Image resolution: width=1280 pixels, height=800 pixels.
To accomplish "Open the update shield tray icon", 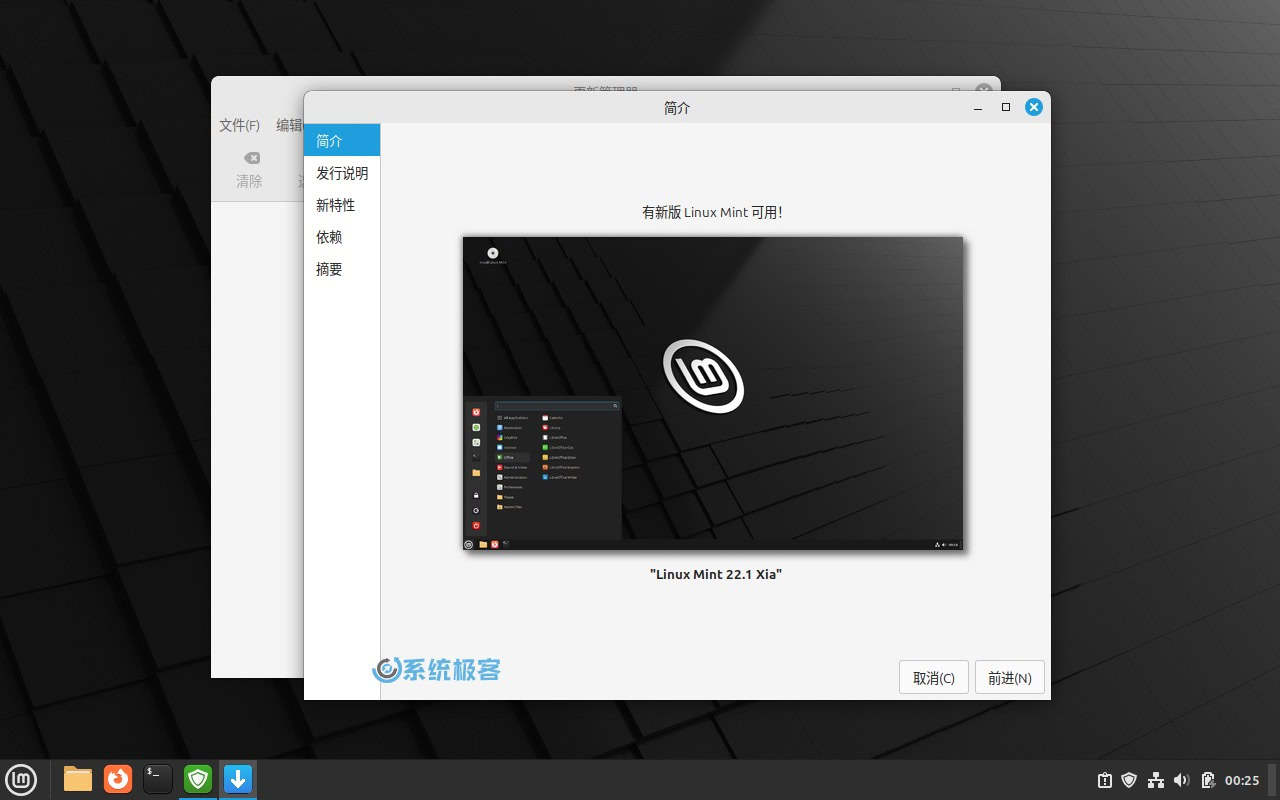I will (x=1130, y=780).
